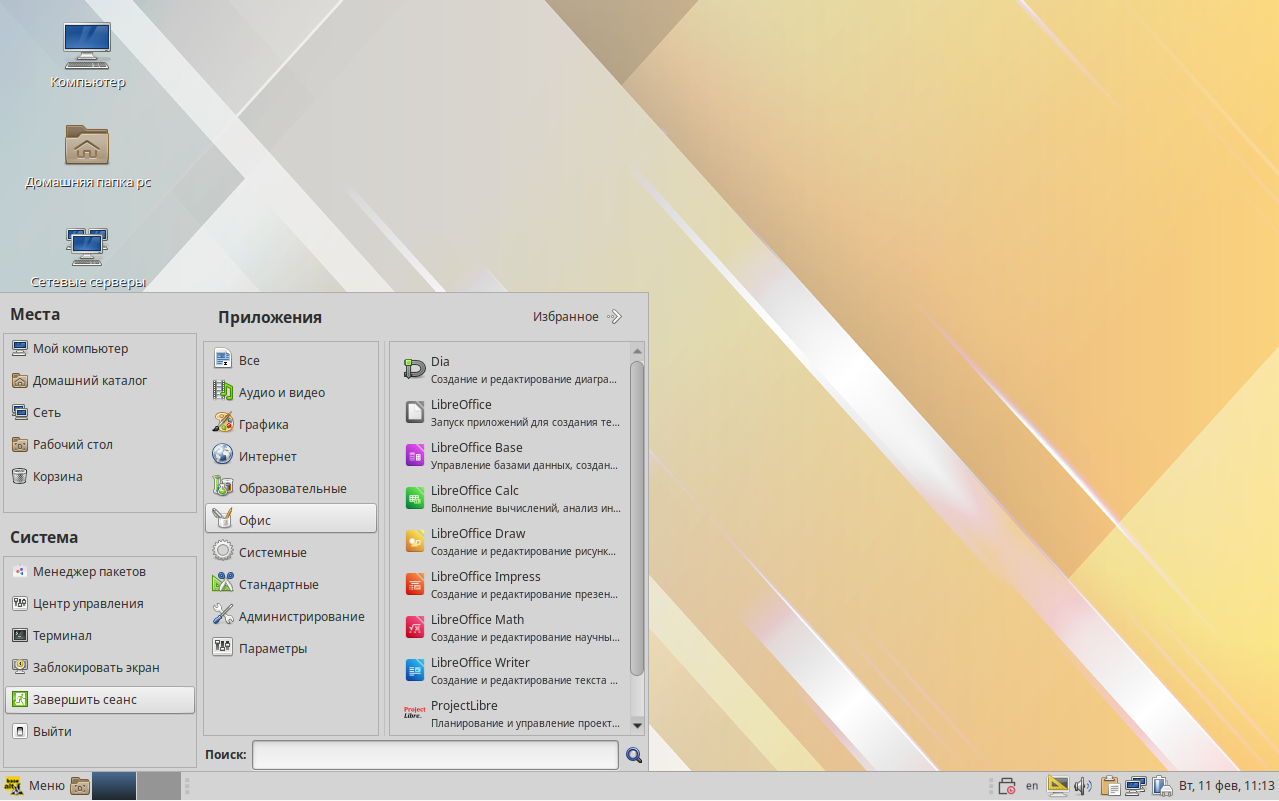This screenshot has height=801, width=1279.
Task: Open Dia diagram editor from Office list
Action: coord(512,369)
